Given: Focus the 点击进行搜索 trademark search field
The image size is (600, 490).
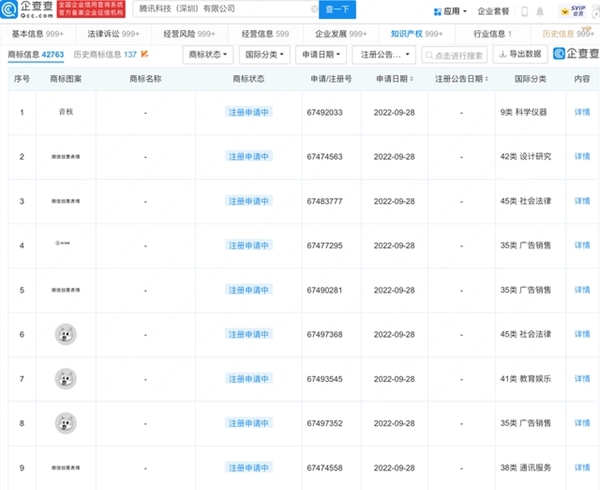Looking at the screenshot, I should tap(454, 55).
